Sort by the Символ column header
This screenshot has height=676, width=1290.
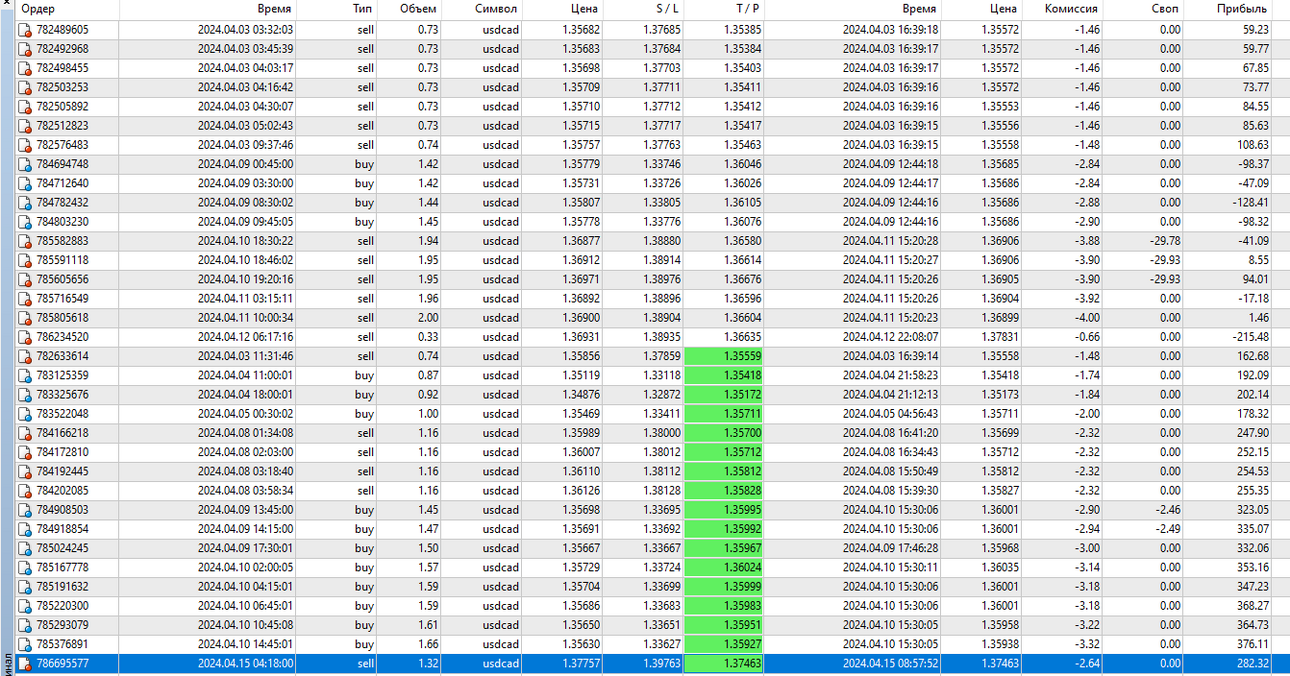pos(496,9)
